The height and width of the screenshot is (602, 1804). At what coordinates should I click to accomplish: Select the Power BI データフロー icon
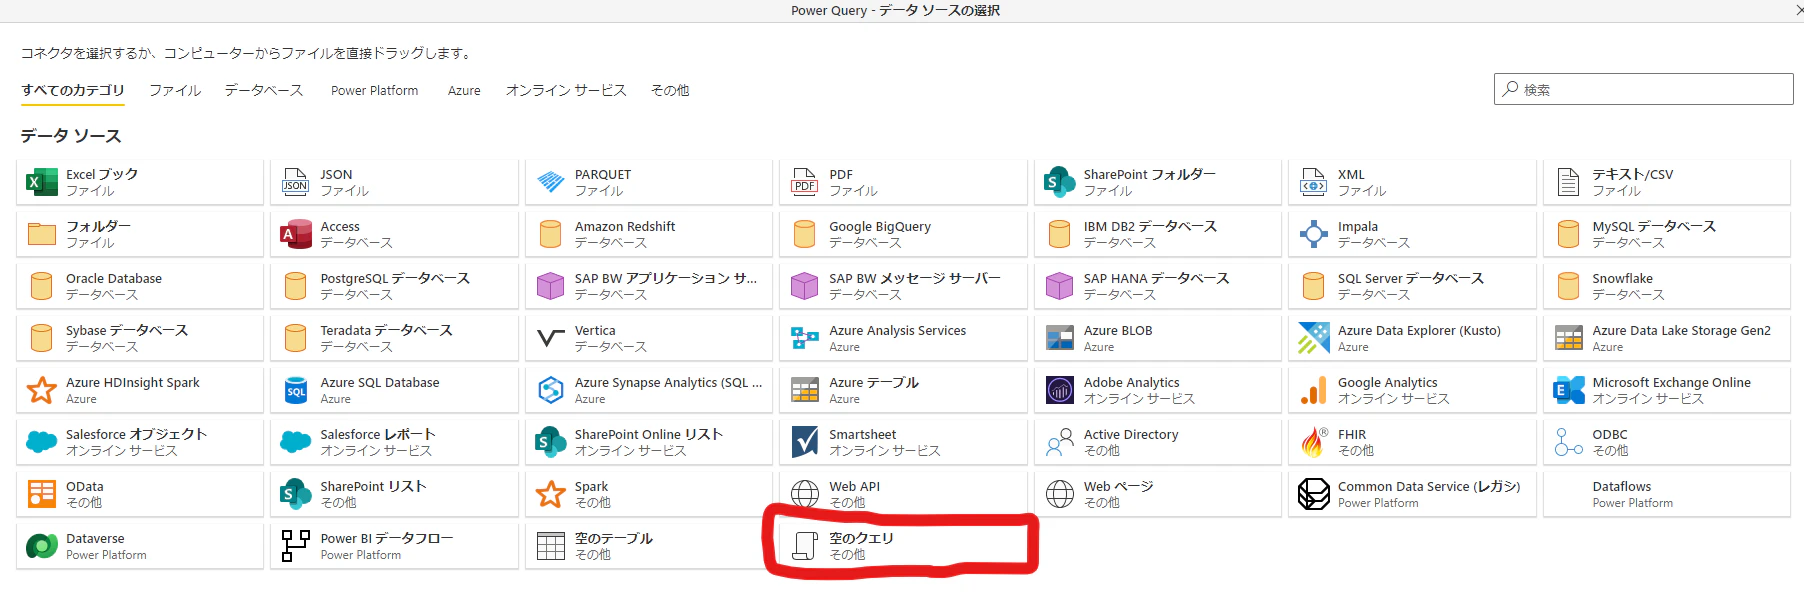coord(295,546)
